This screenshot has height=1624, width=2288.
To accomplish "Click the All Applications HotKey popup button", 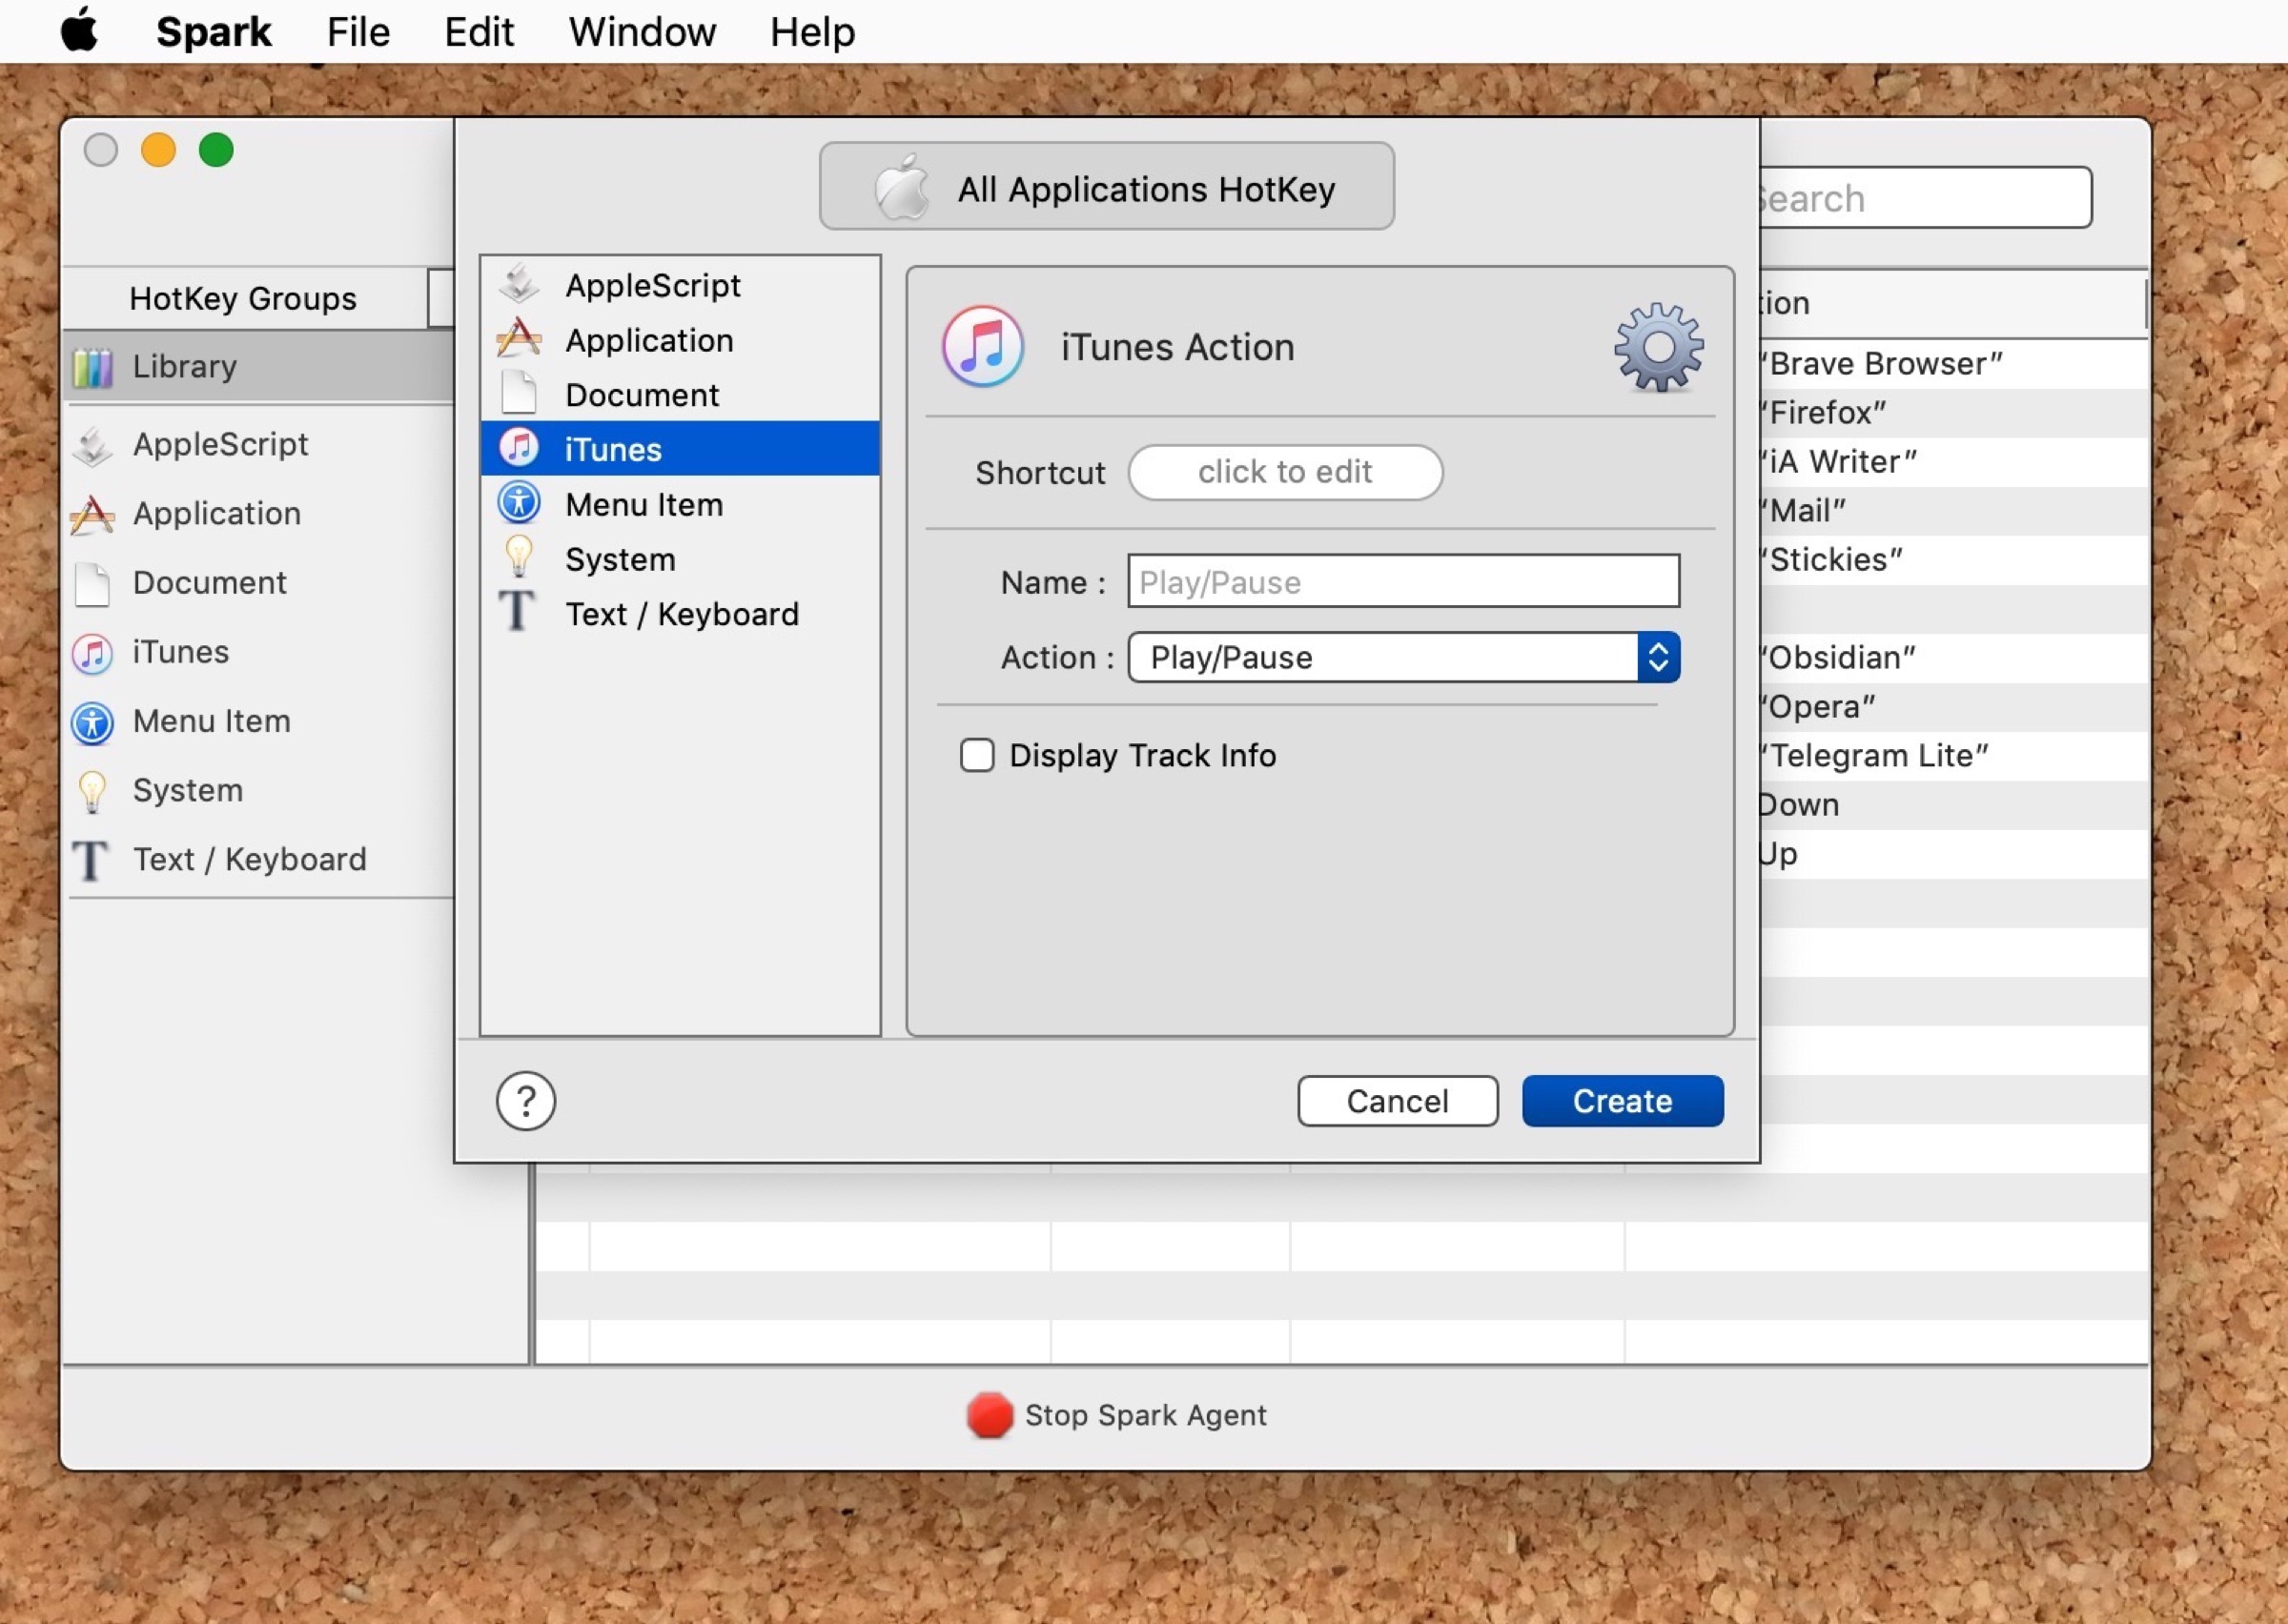I will coord(1106,188).
